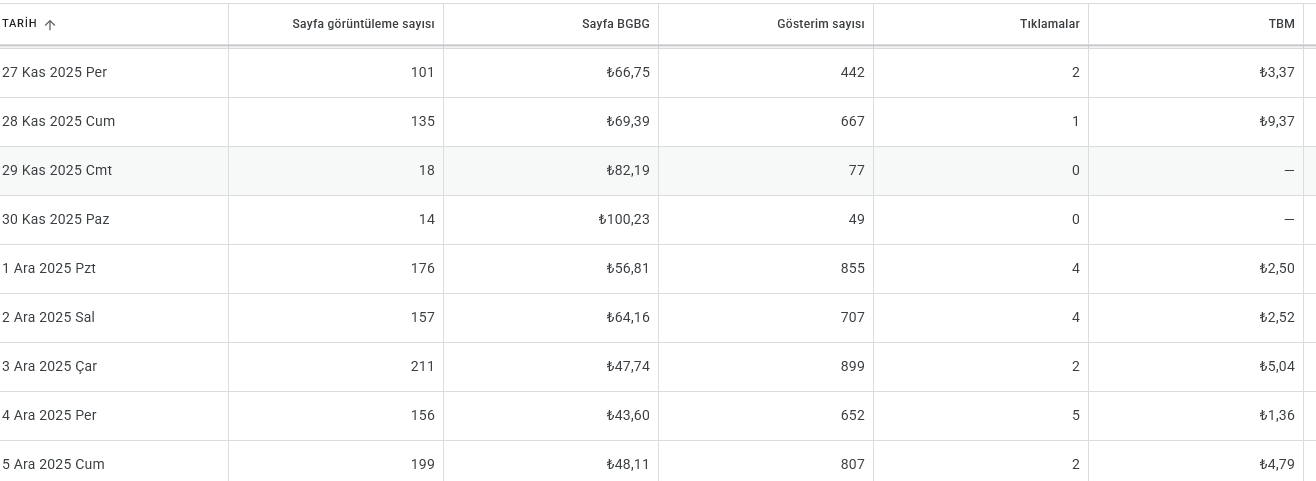Image resolution: width=1316 pixels, height=481 pixels.
Task: Select the 28 Kas 2025 Cum row
Action: tap(652, 122)
